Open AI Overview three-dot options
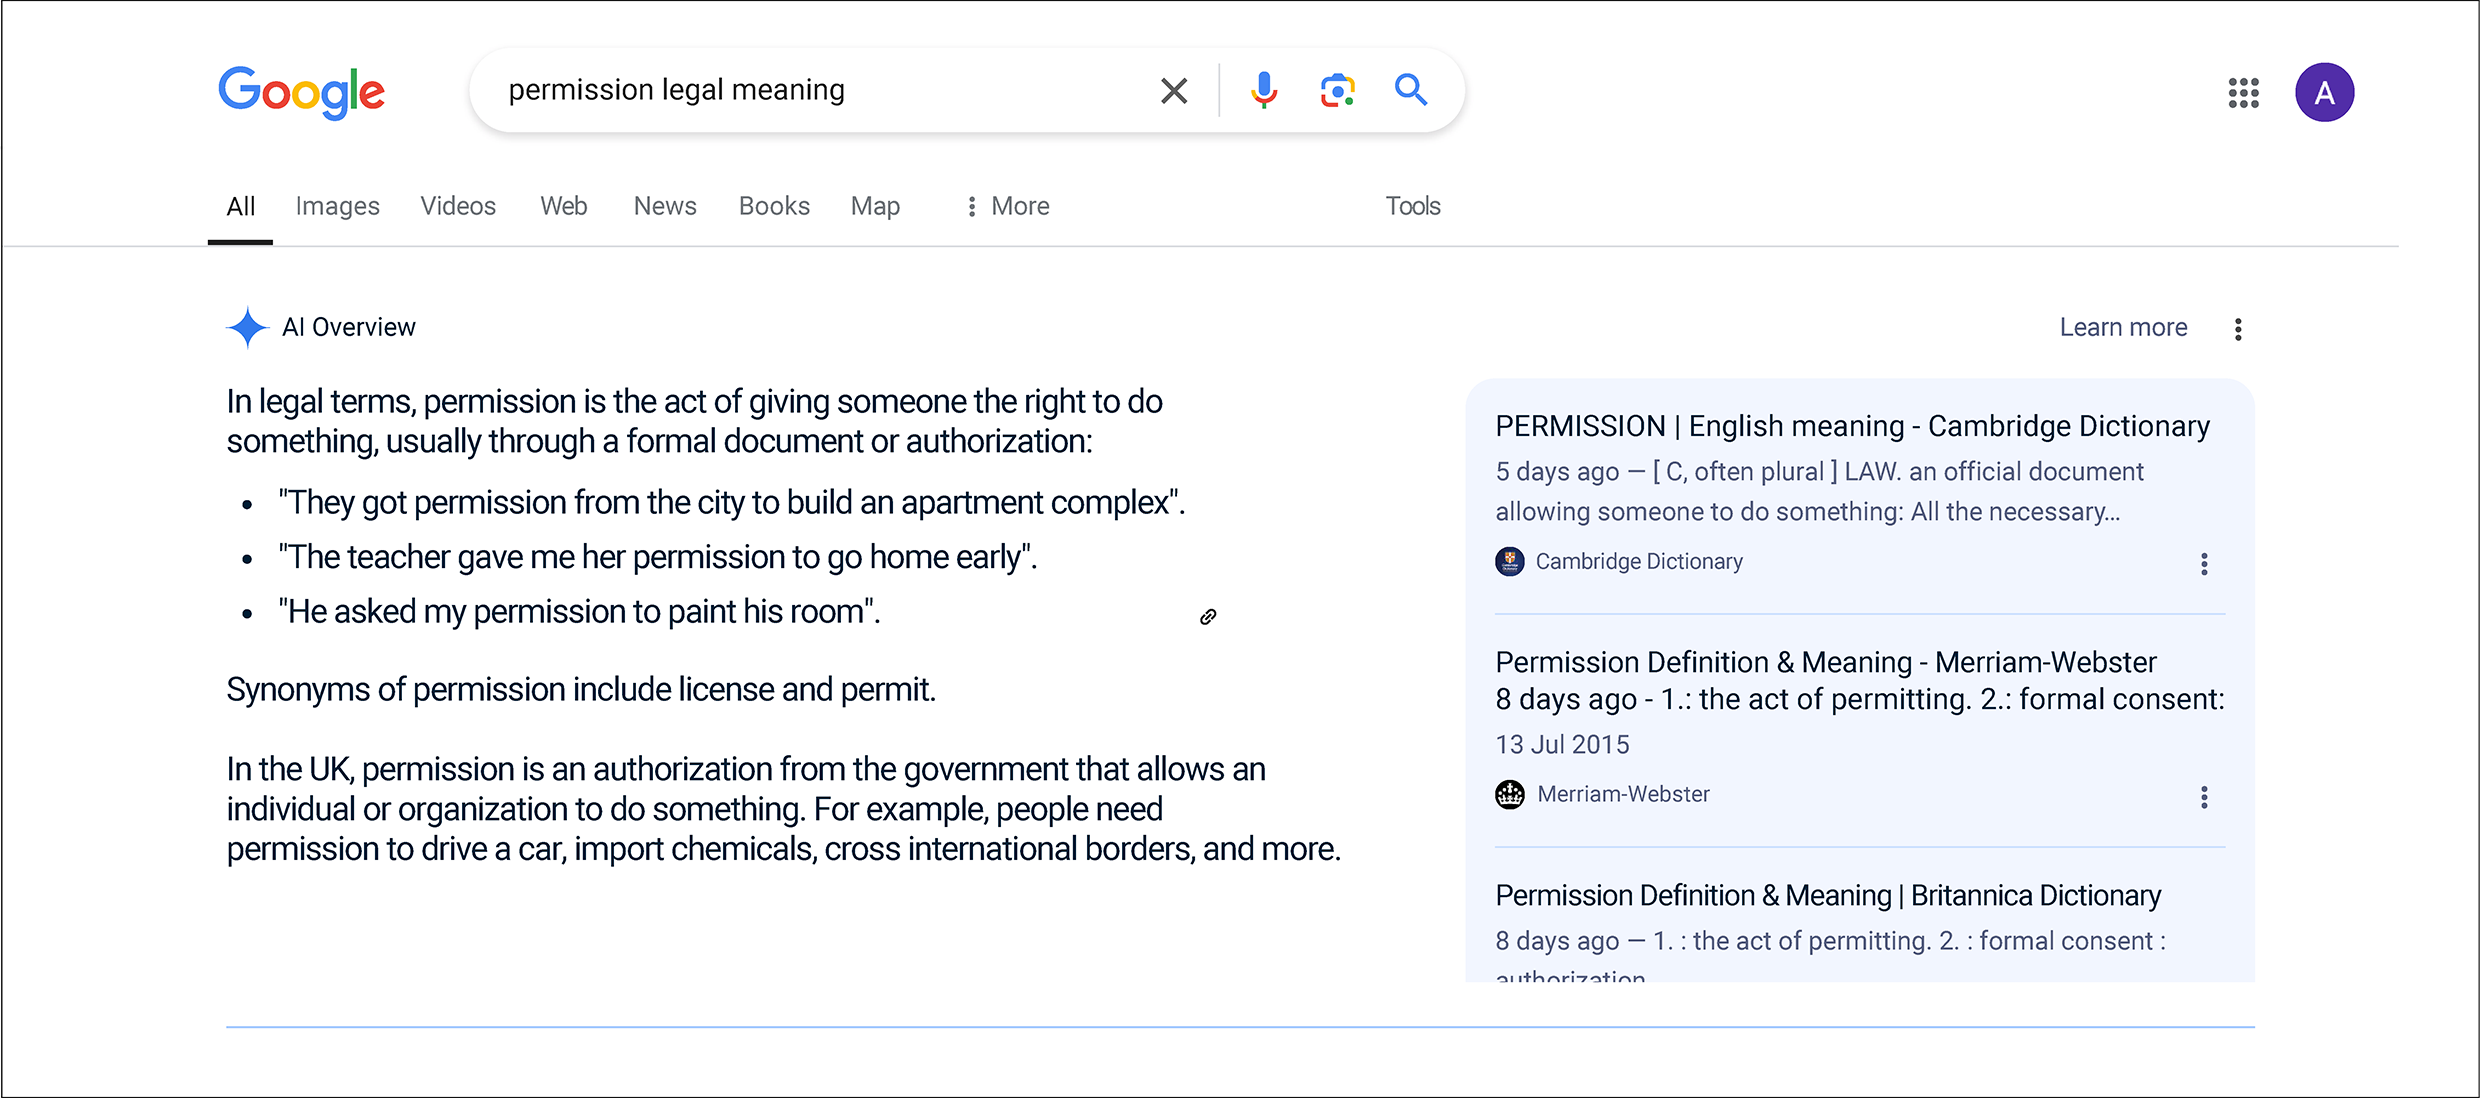Image resolution: width=2480 pixels, height=1098 pixels. [2238, 329]
